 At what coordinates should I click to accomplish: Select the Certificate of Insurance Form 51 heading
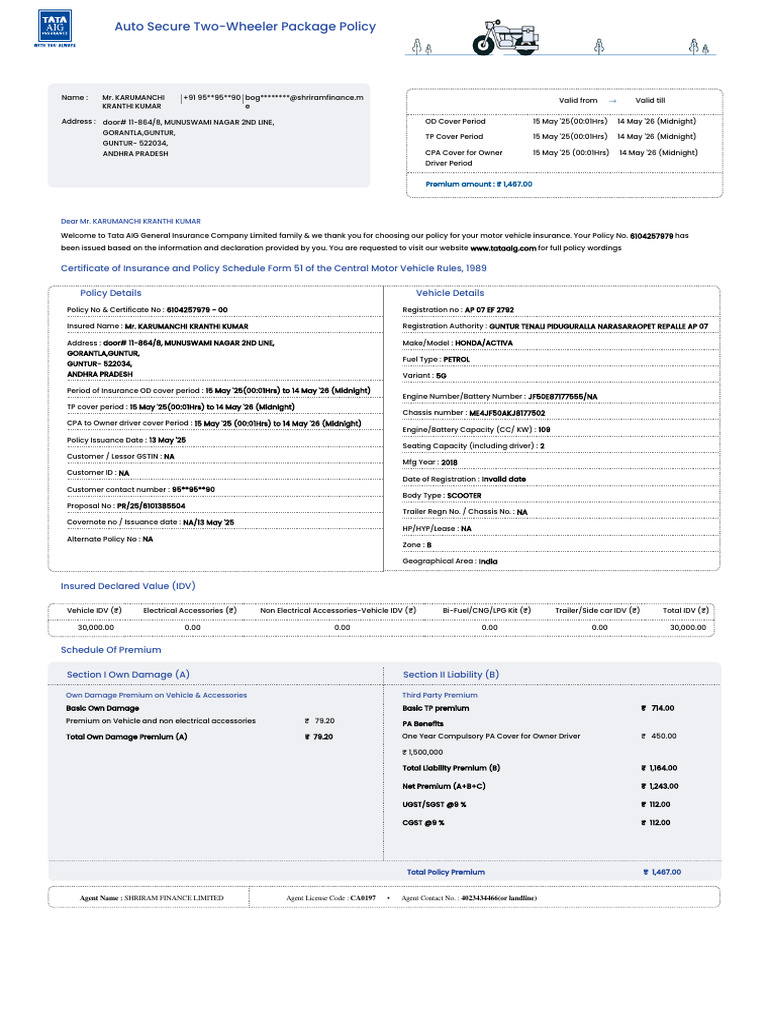274,268
